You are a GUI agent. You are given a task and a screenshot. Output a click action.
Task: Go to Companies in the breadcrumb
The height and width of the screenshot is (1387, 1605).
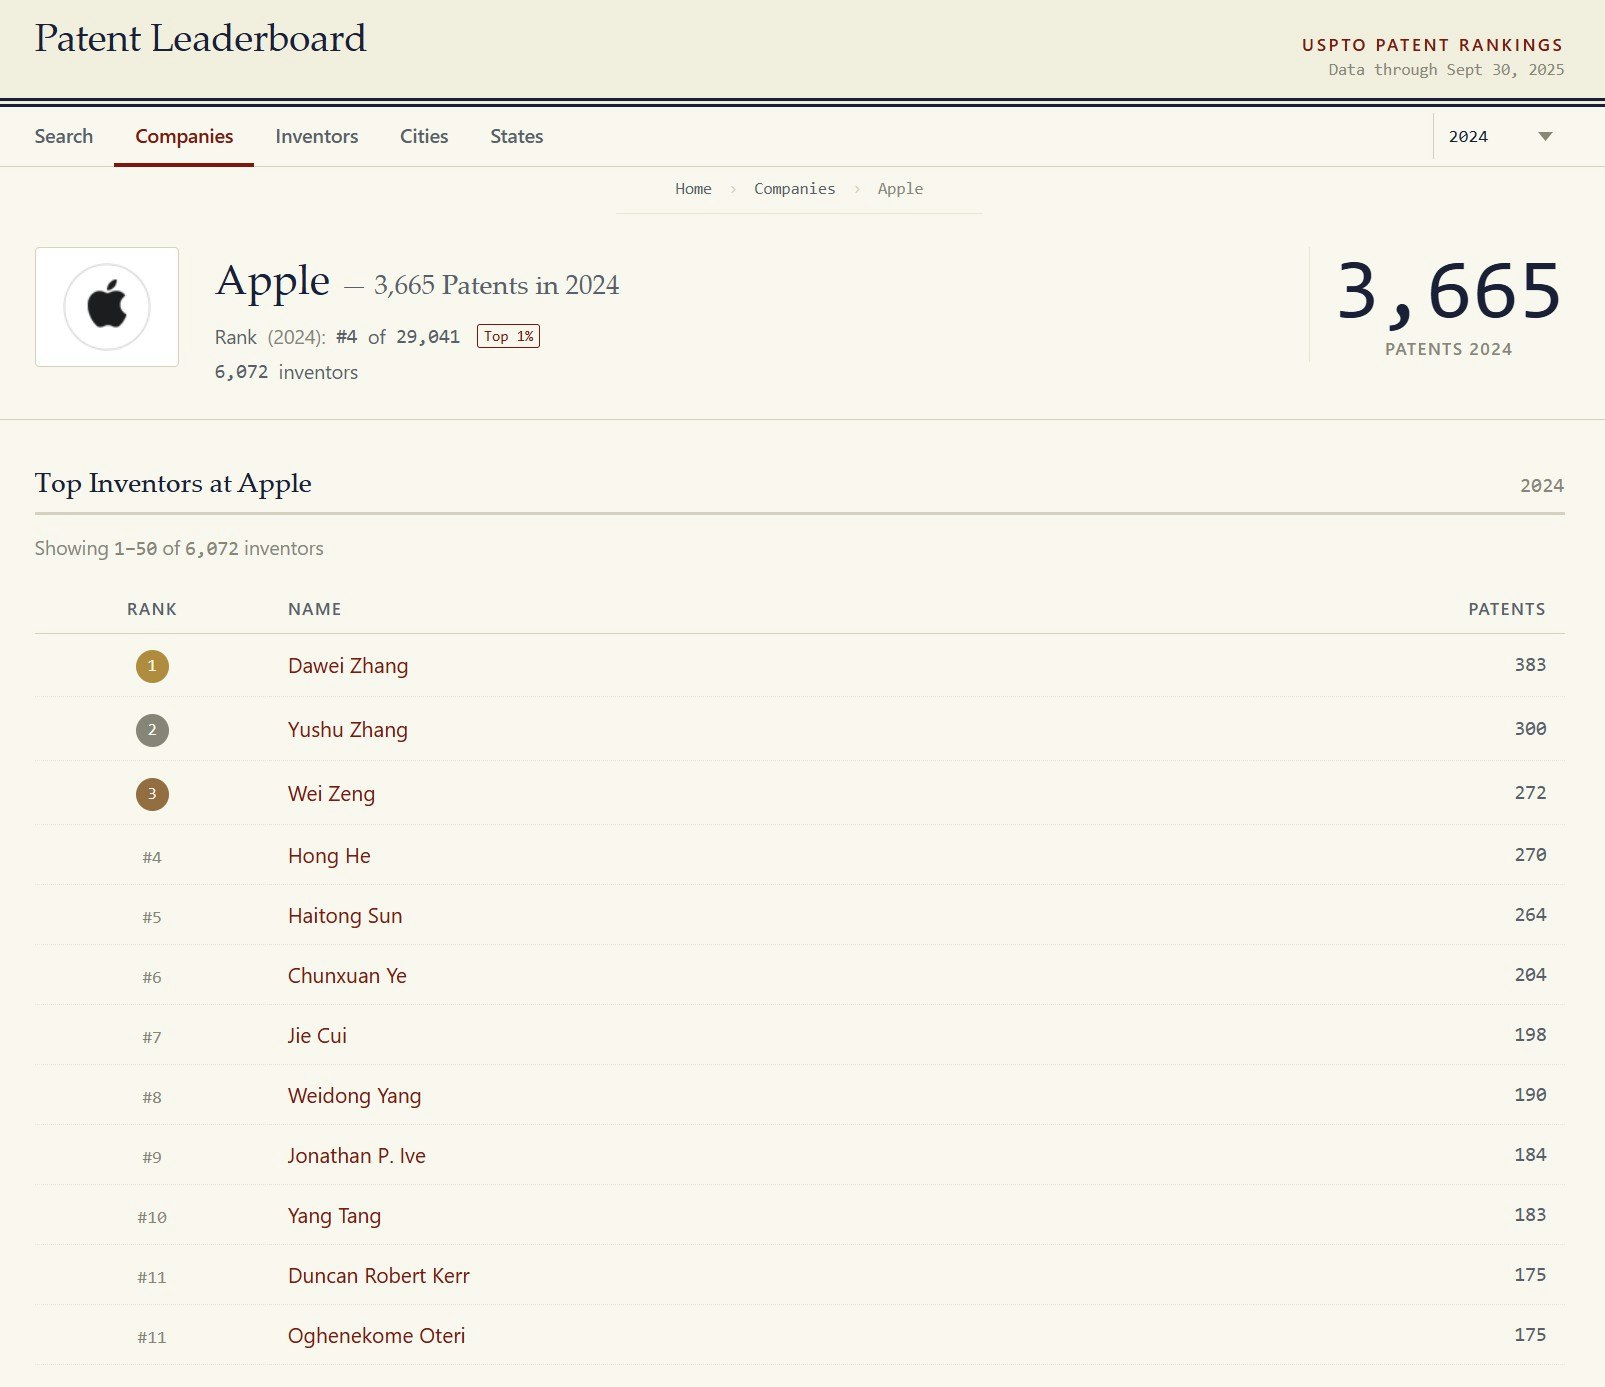point(794,188)
